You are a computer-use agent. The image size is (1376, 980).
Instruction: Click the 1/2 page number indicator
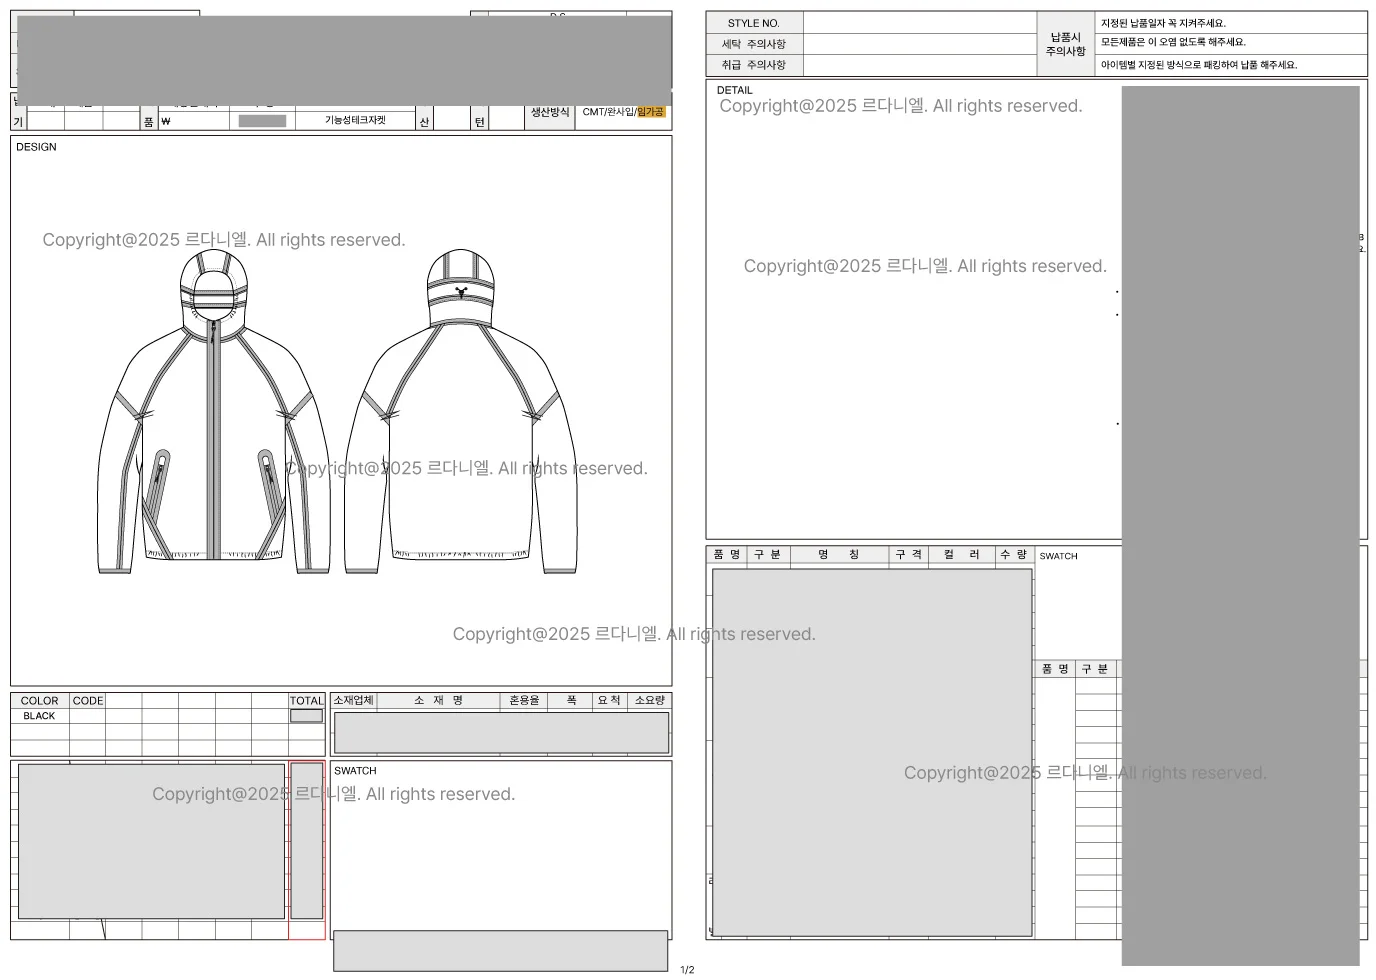[x=687, y=970]
